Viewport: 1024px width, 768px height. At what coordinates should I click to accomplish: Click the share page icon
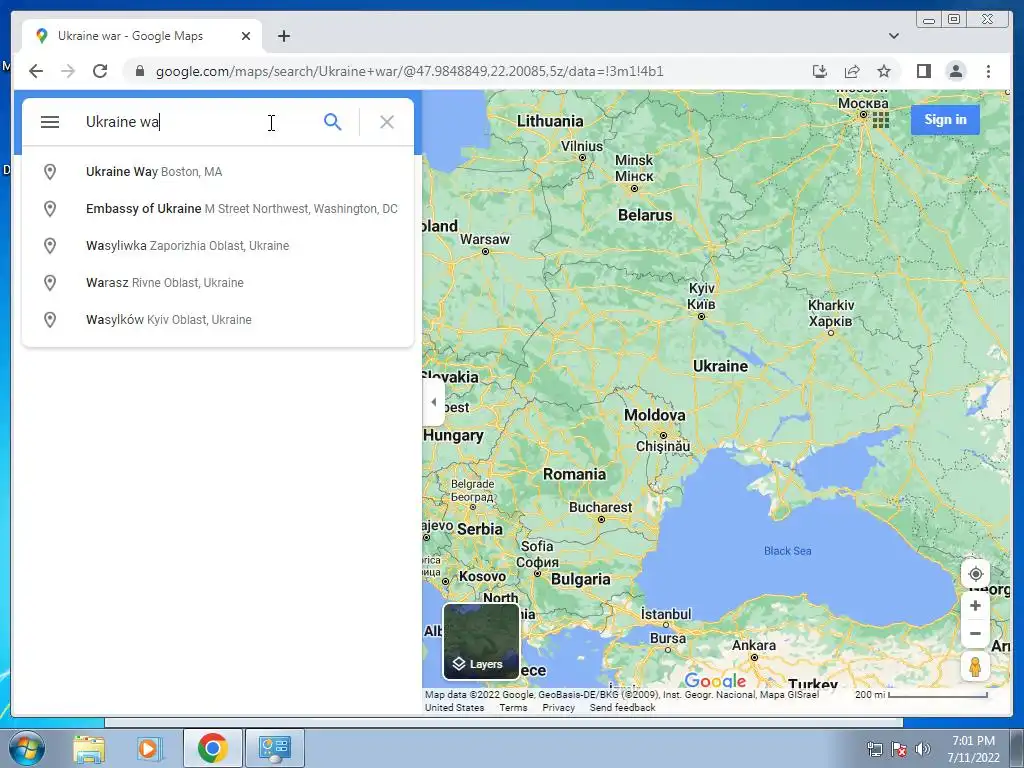tap(852, 71)
